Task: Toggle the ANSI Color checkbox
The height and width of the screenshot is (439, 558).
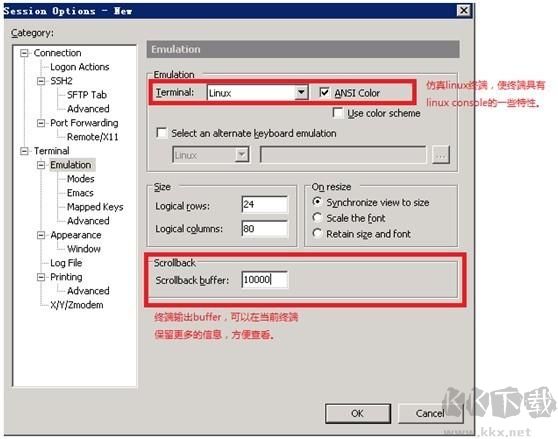Action: coord(324,92)
